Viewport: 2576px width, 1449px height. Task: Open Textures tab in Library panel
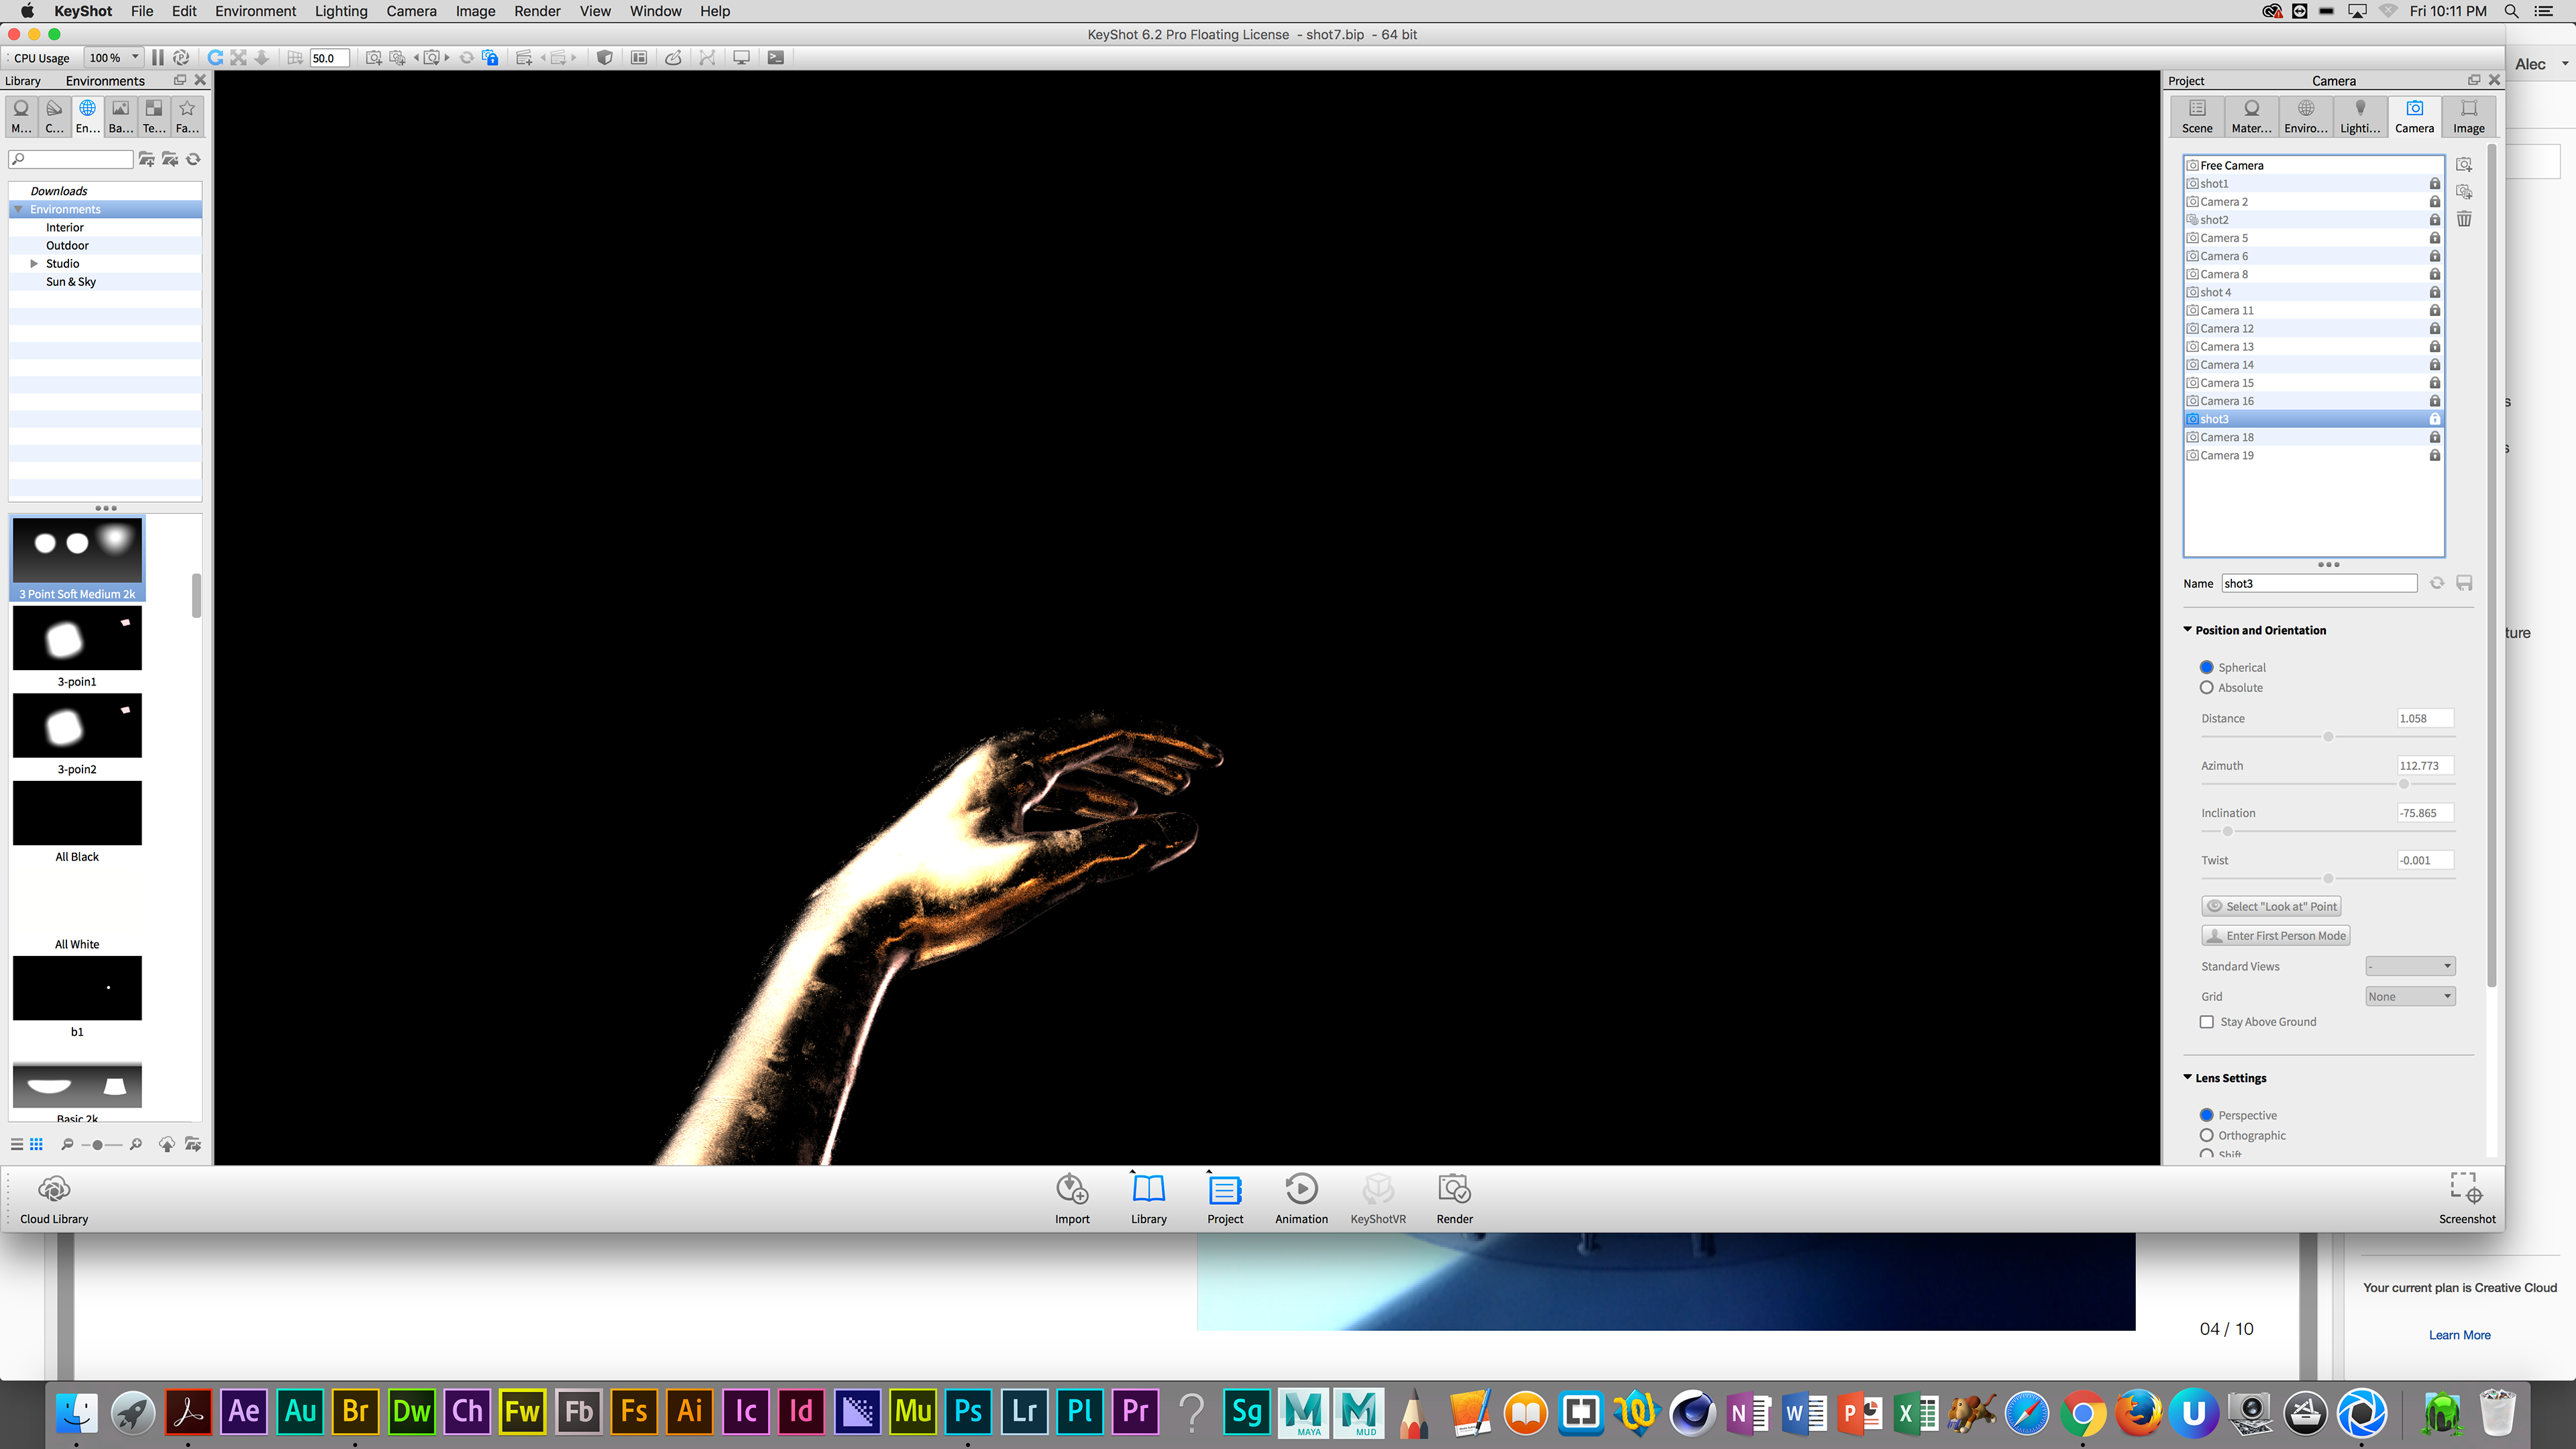click(x=154, y=116)
